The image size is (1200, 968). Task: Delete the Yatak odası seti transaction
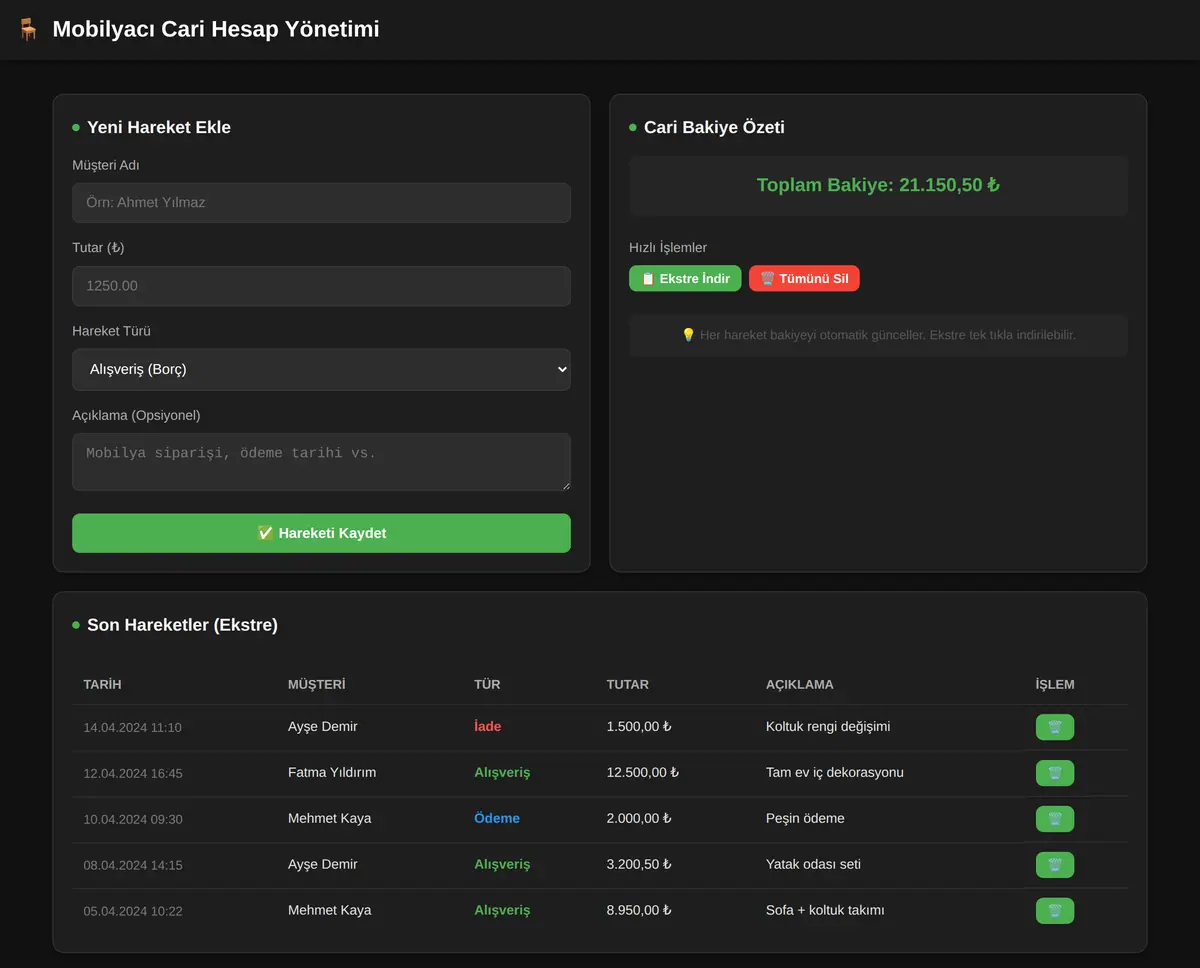(1055, 865)
